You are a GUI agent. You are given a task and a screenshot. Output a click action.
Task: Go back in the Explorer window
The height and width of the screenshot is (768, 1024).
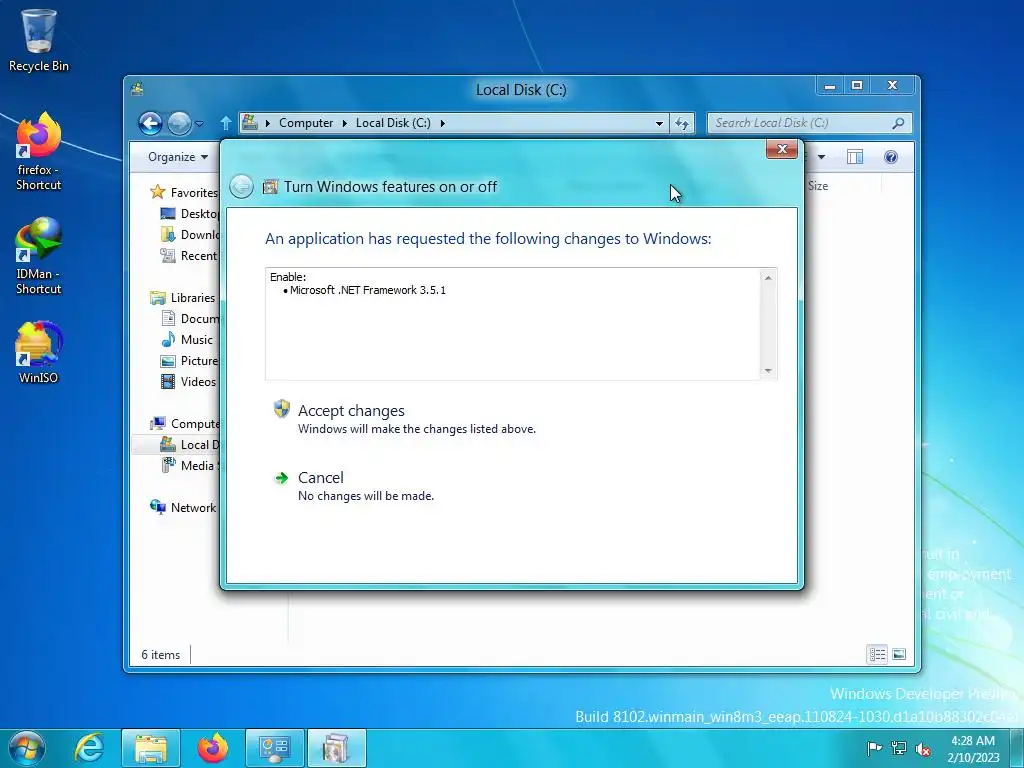150,123
